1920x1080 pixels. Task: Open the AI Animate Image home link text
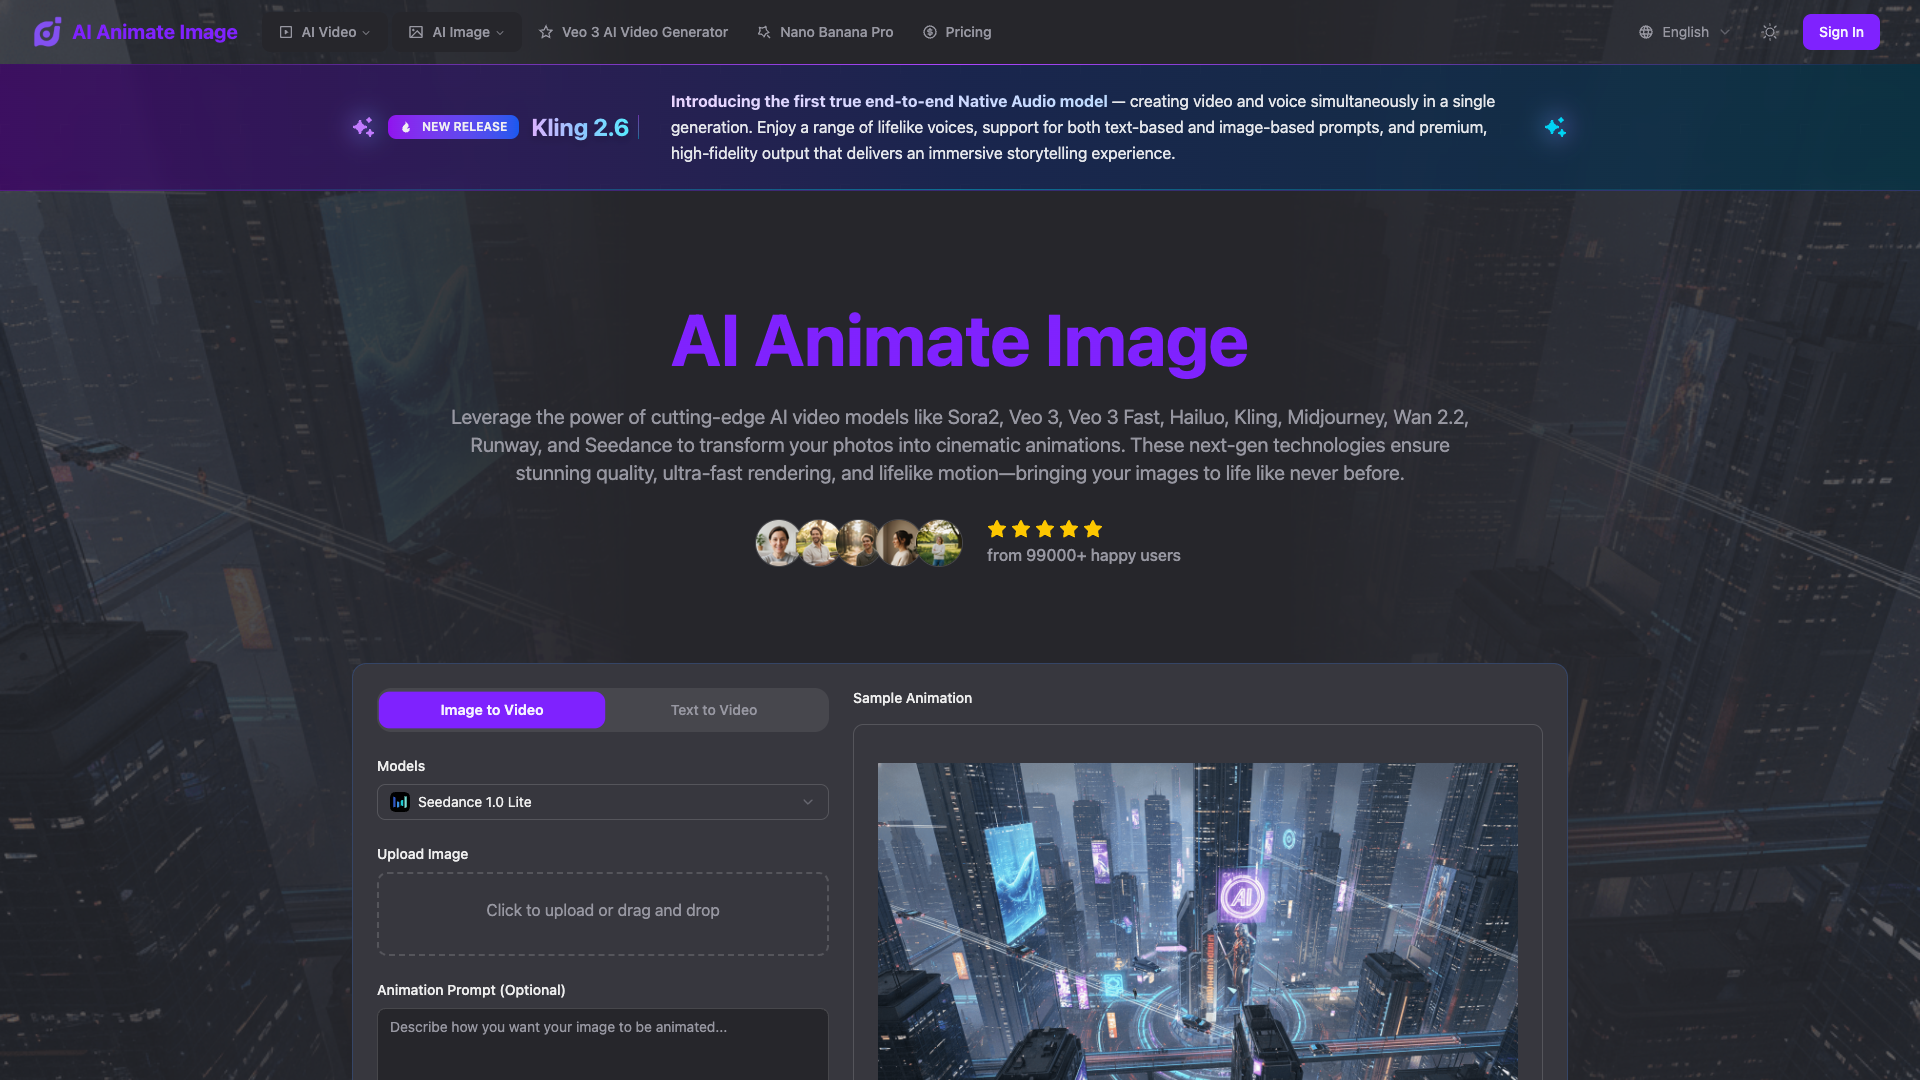[155, 32]
